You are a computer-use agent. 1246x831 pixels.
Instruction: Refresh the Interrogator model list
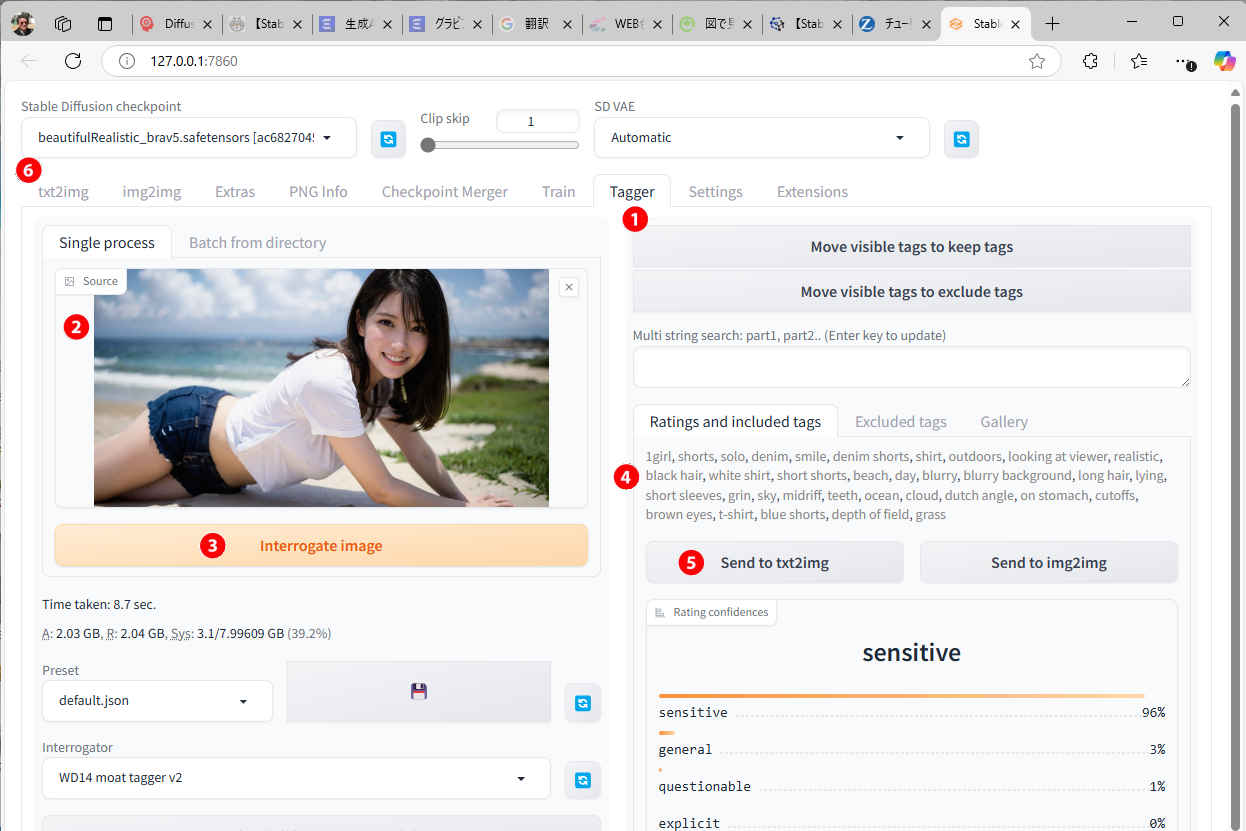click(x=582, y=779)
